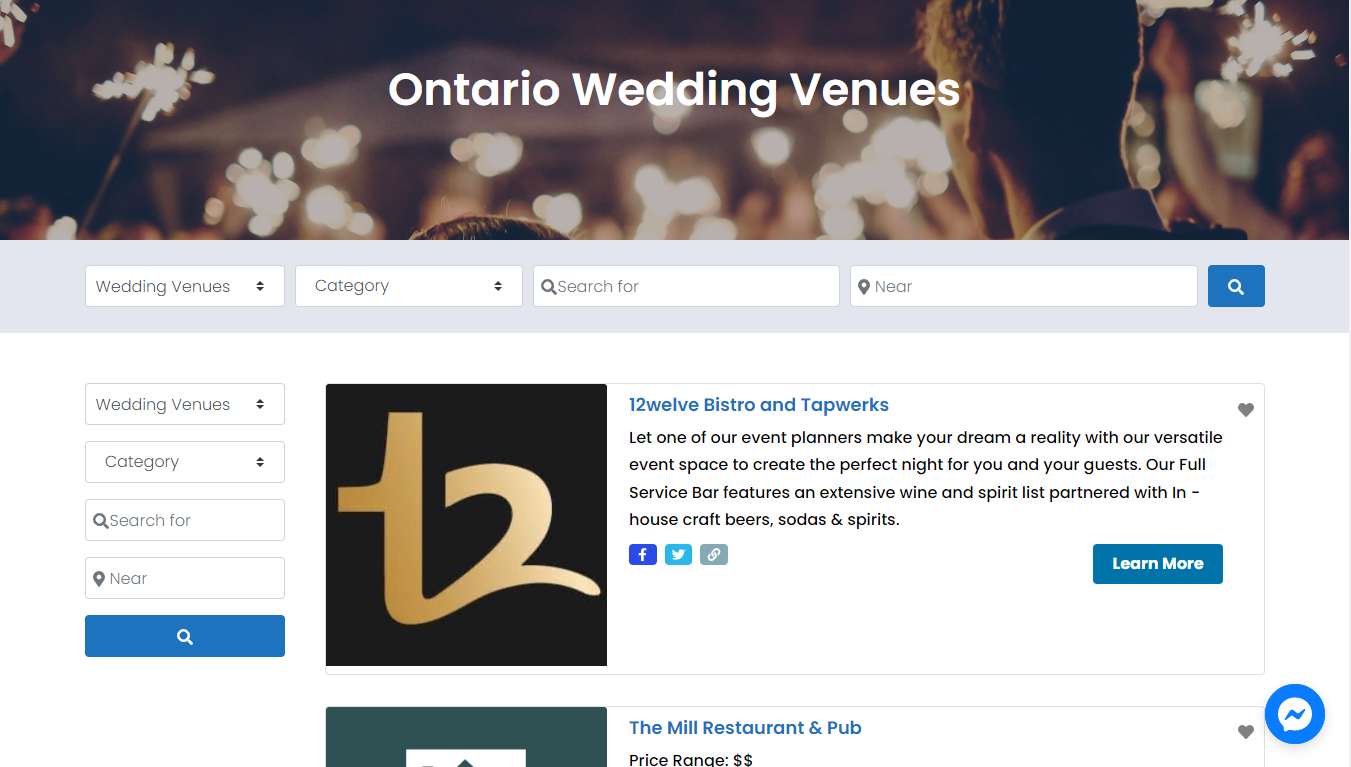Click location pin in top Near field
1351x767 pixels.
pos(864,287)
